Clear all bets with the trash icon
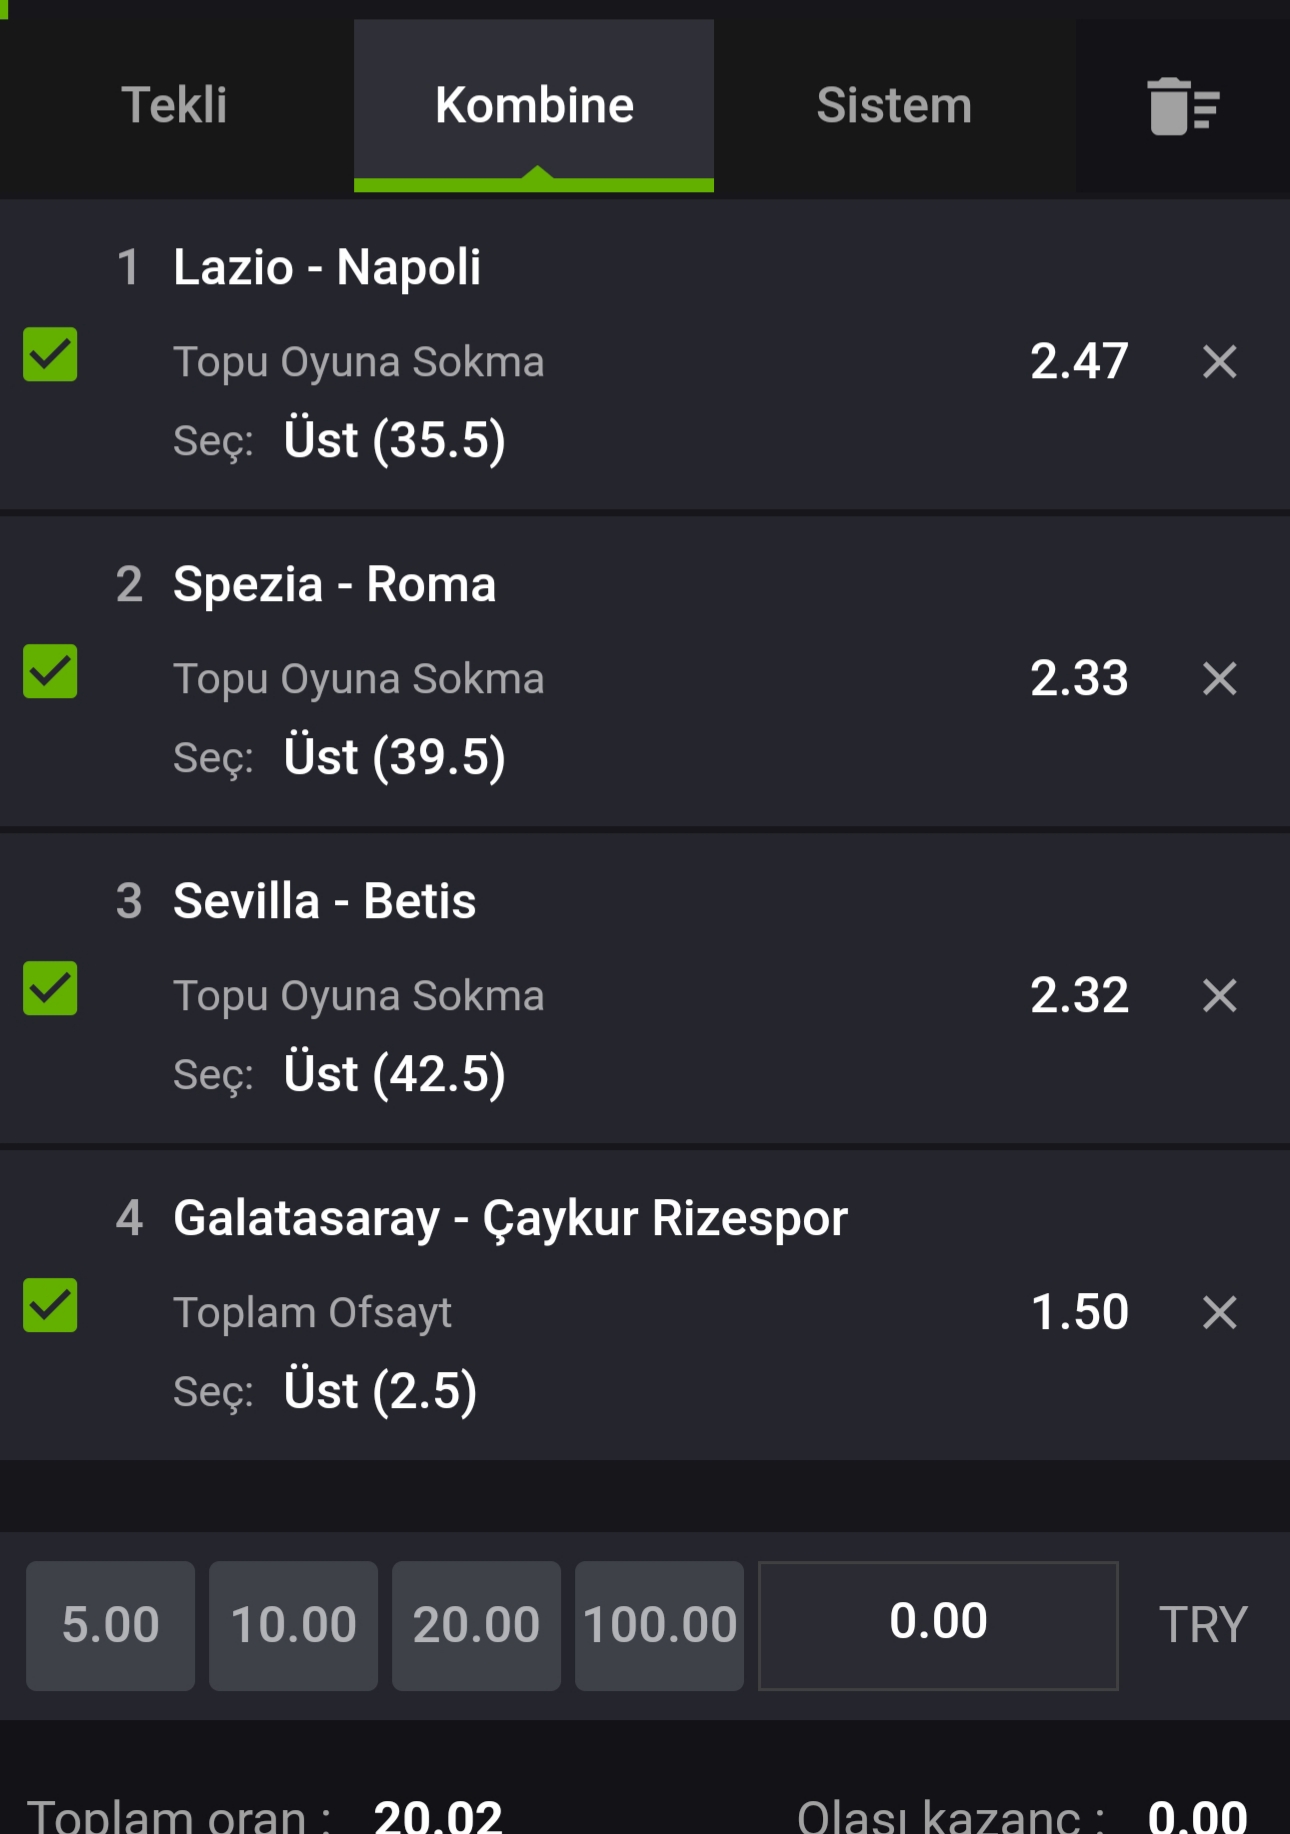 (1183, 106)
